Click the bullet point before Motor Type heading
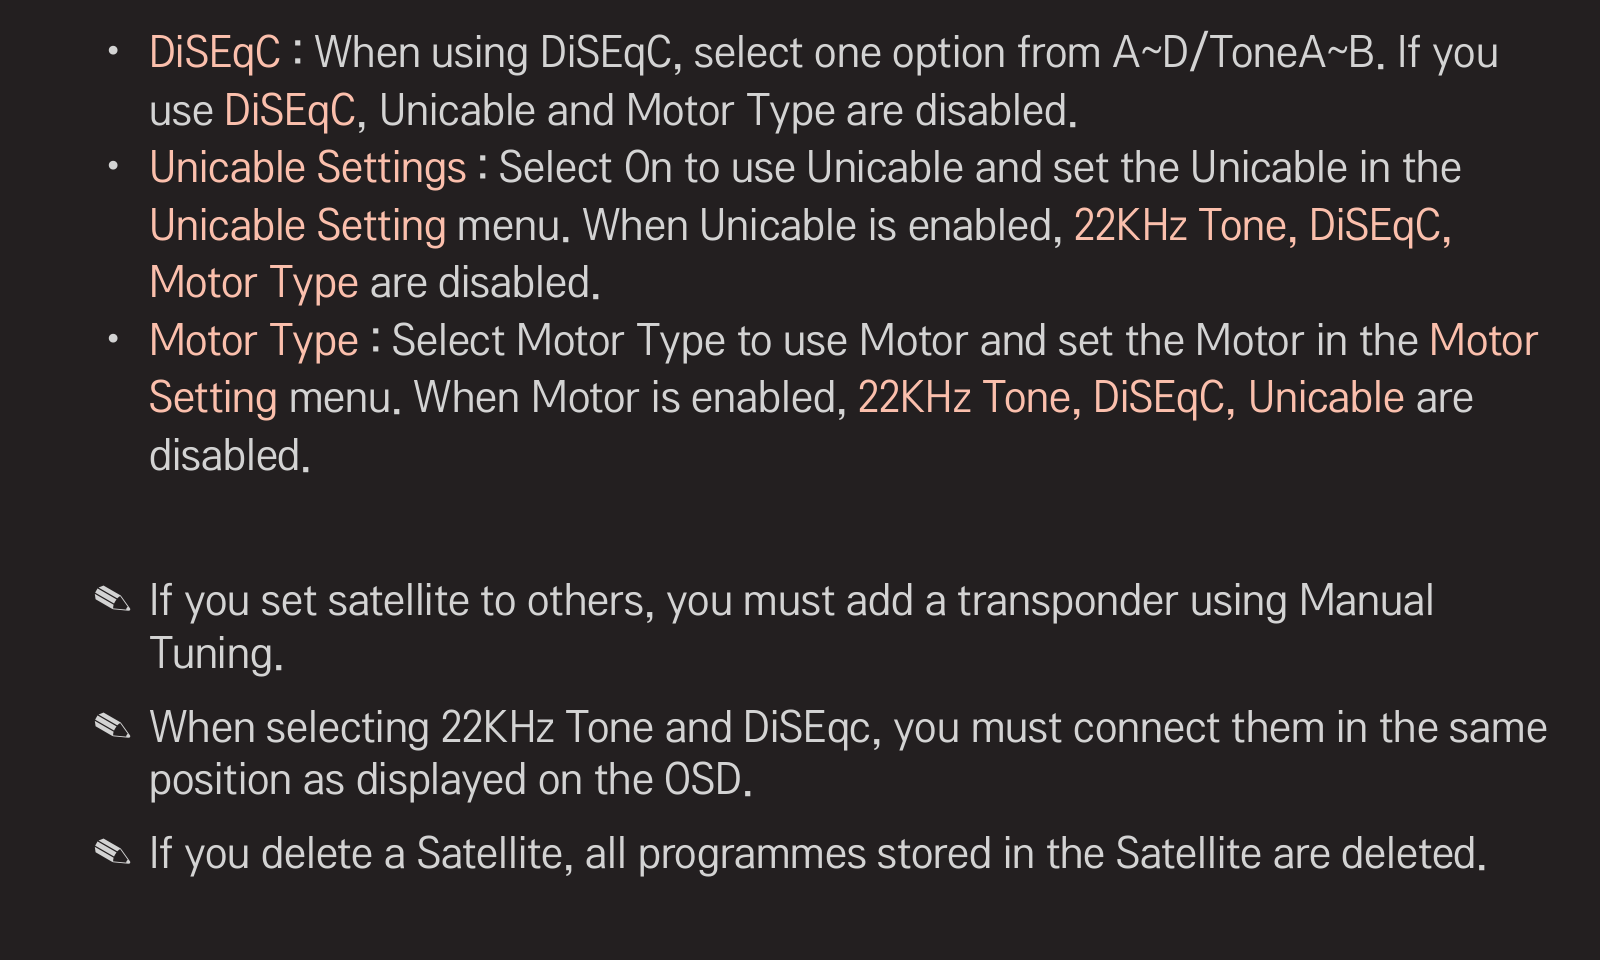The width and height of the screenshot is (1600, 961). (x=114, y=339)
